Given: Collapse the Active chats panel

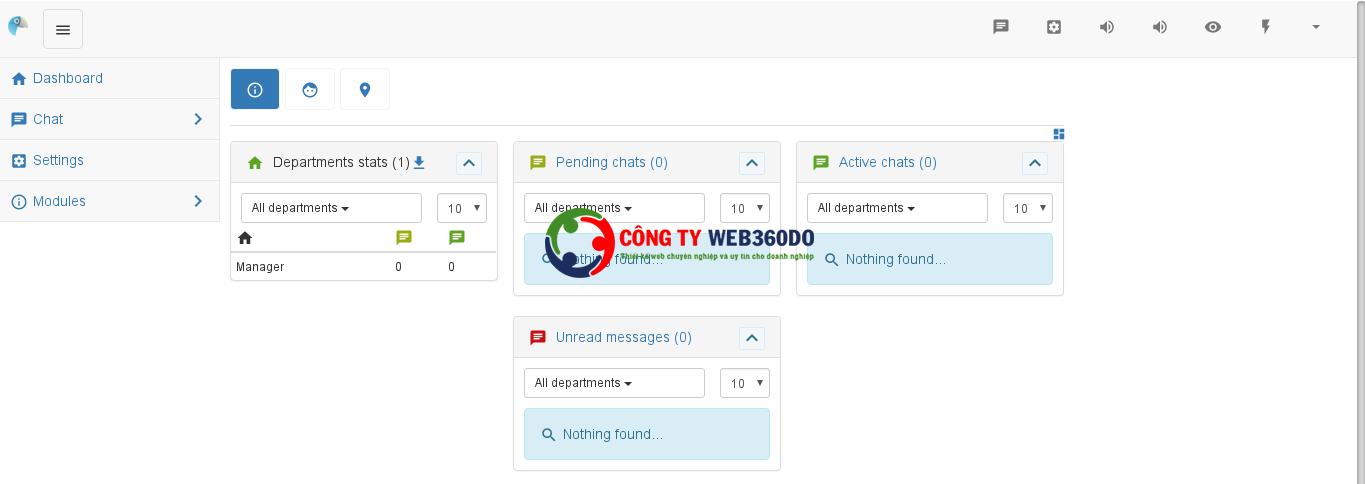Looking at the screenshot, I should tap(1035, 163).
